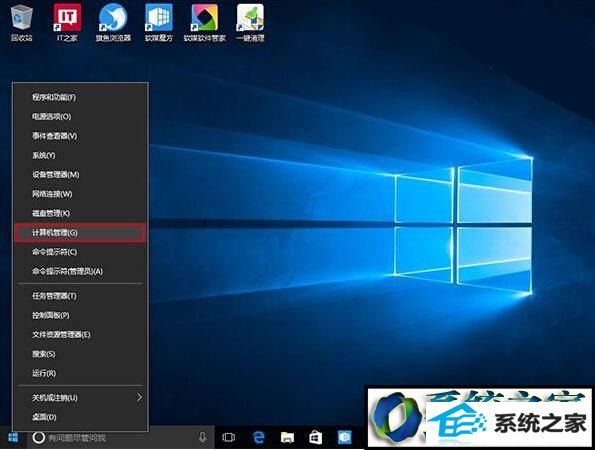This screenshot has width=595, height=450.
Task: Open 命令提示符(C) from the menu
Action: point(80,252)
